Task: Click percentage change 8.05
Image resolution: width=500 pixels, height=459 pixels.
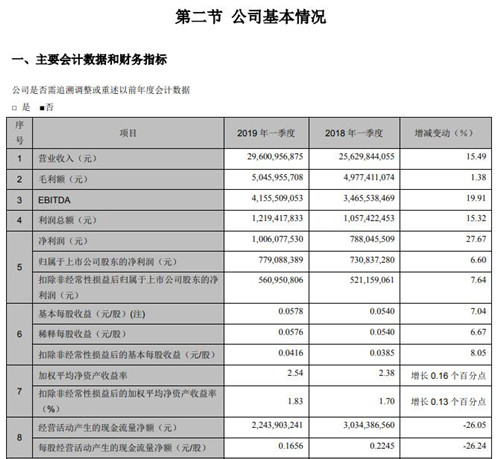Action: (x=478, y=353)
